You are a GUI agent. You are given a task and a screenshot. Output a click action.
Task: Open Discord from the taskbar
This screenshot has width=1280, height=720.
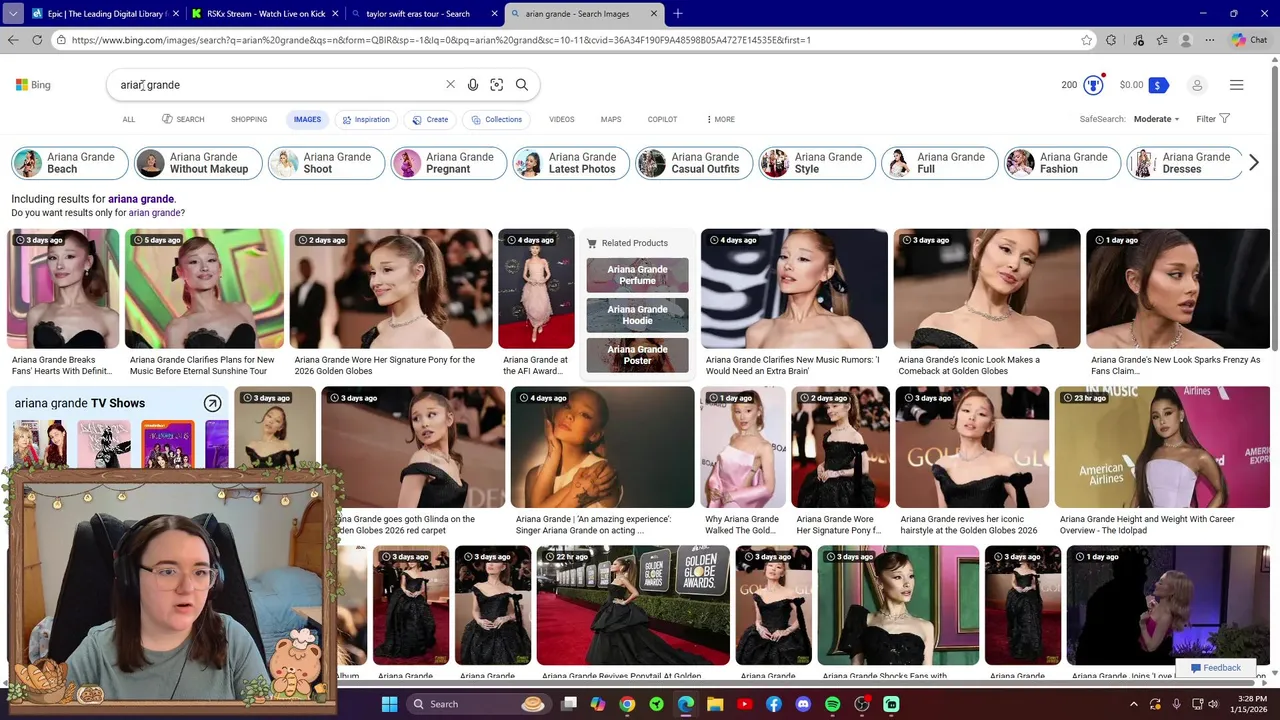tap(803, 704)
